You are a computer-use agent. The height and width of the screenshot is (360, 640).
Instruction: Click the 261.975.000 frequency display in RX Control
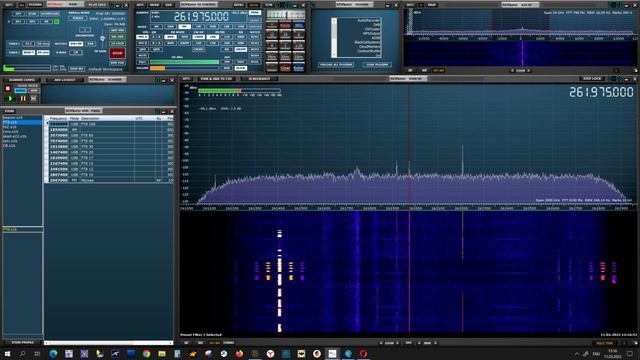coord(201,16)
